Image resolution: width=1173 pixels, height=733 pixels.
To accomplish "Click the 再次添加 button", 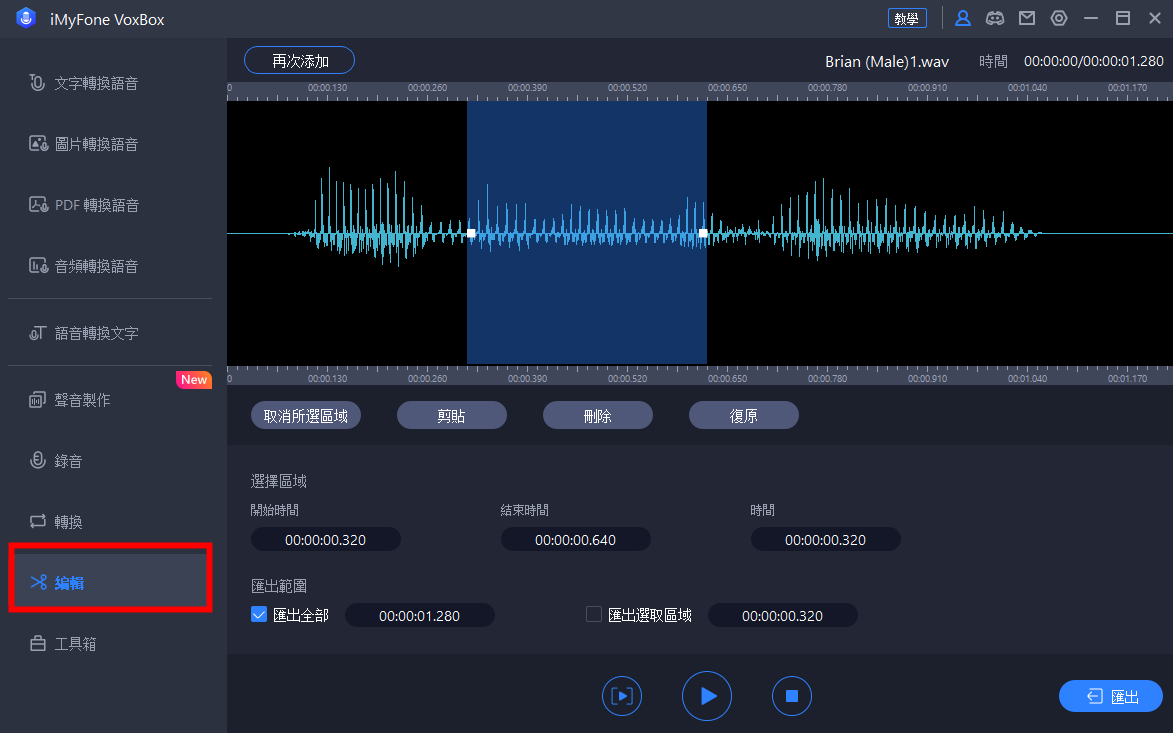I will [299, 60].
